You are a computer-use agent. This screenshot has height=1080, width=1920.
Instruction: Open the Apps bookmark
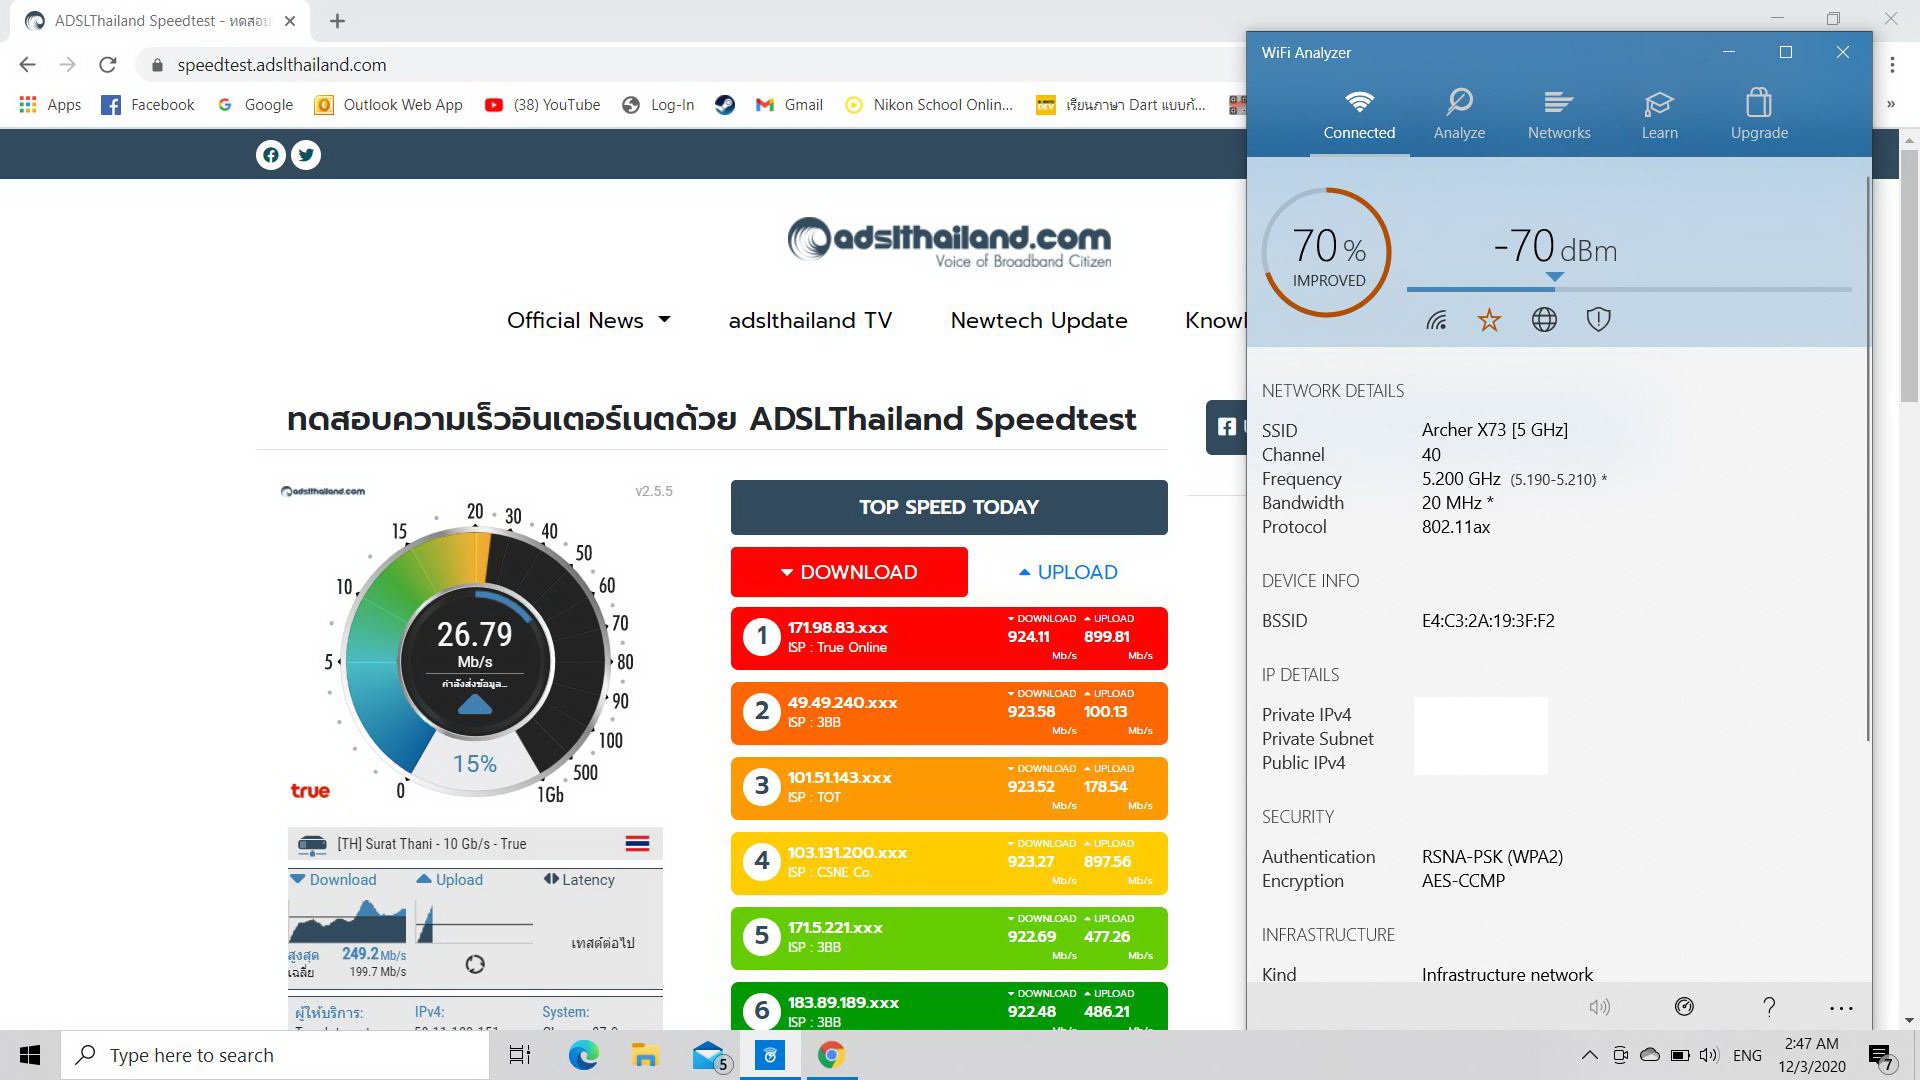point(50,105)
